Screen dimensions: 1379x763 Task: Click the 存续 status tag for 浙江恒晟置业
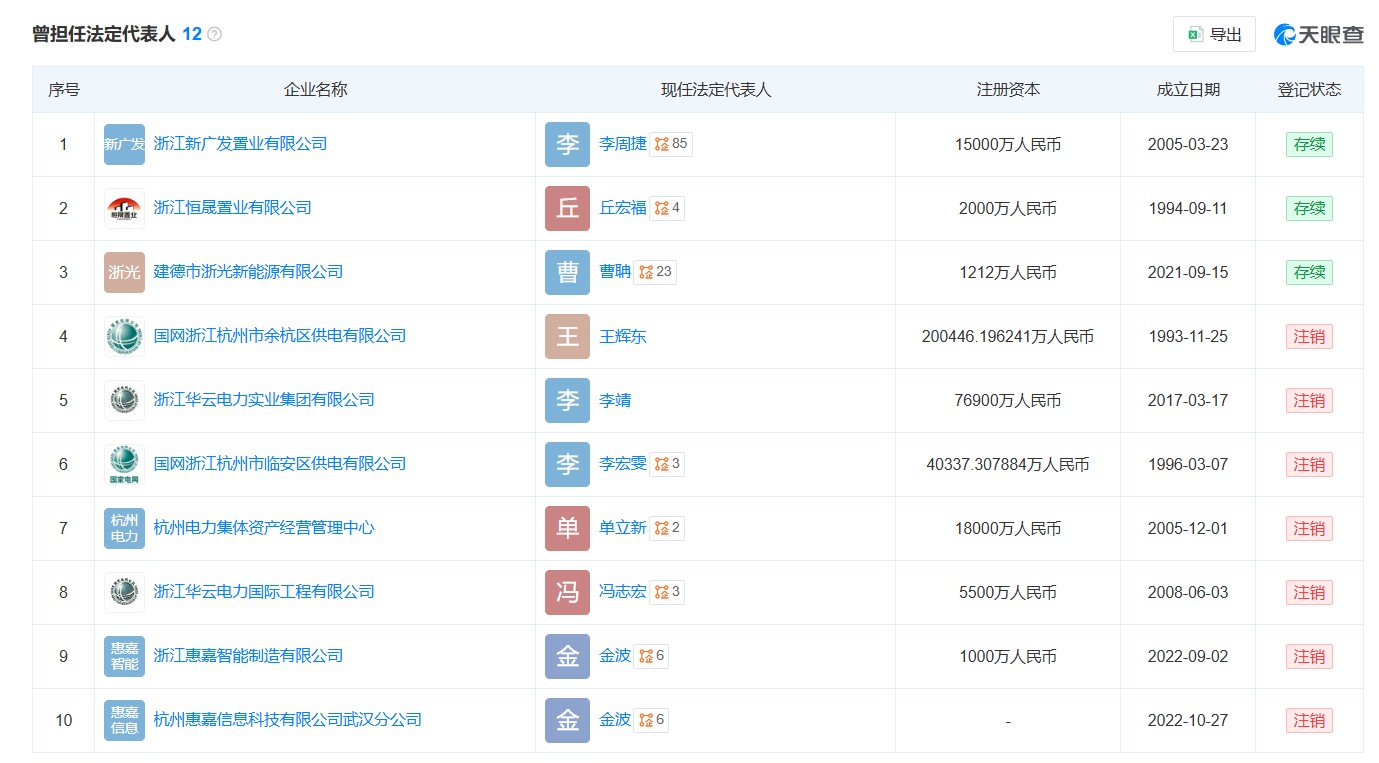point(1309,208)
